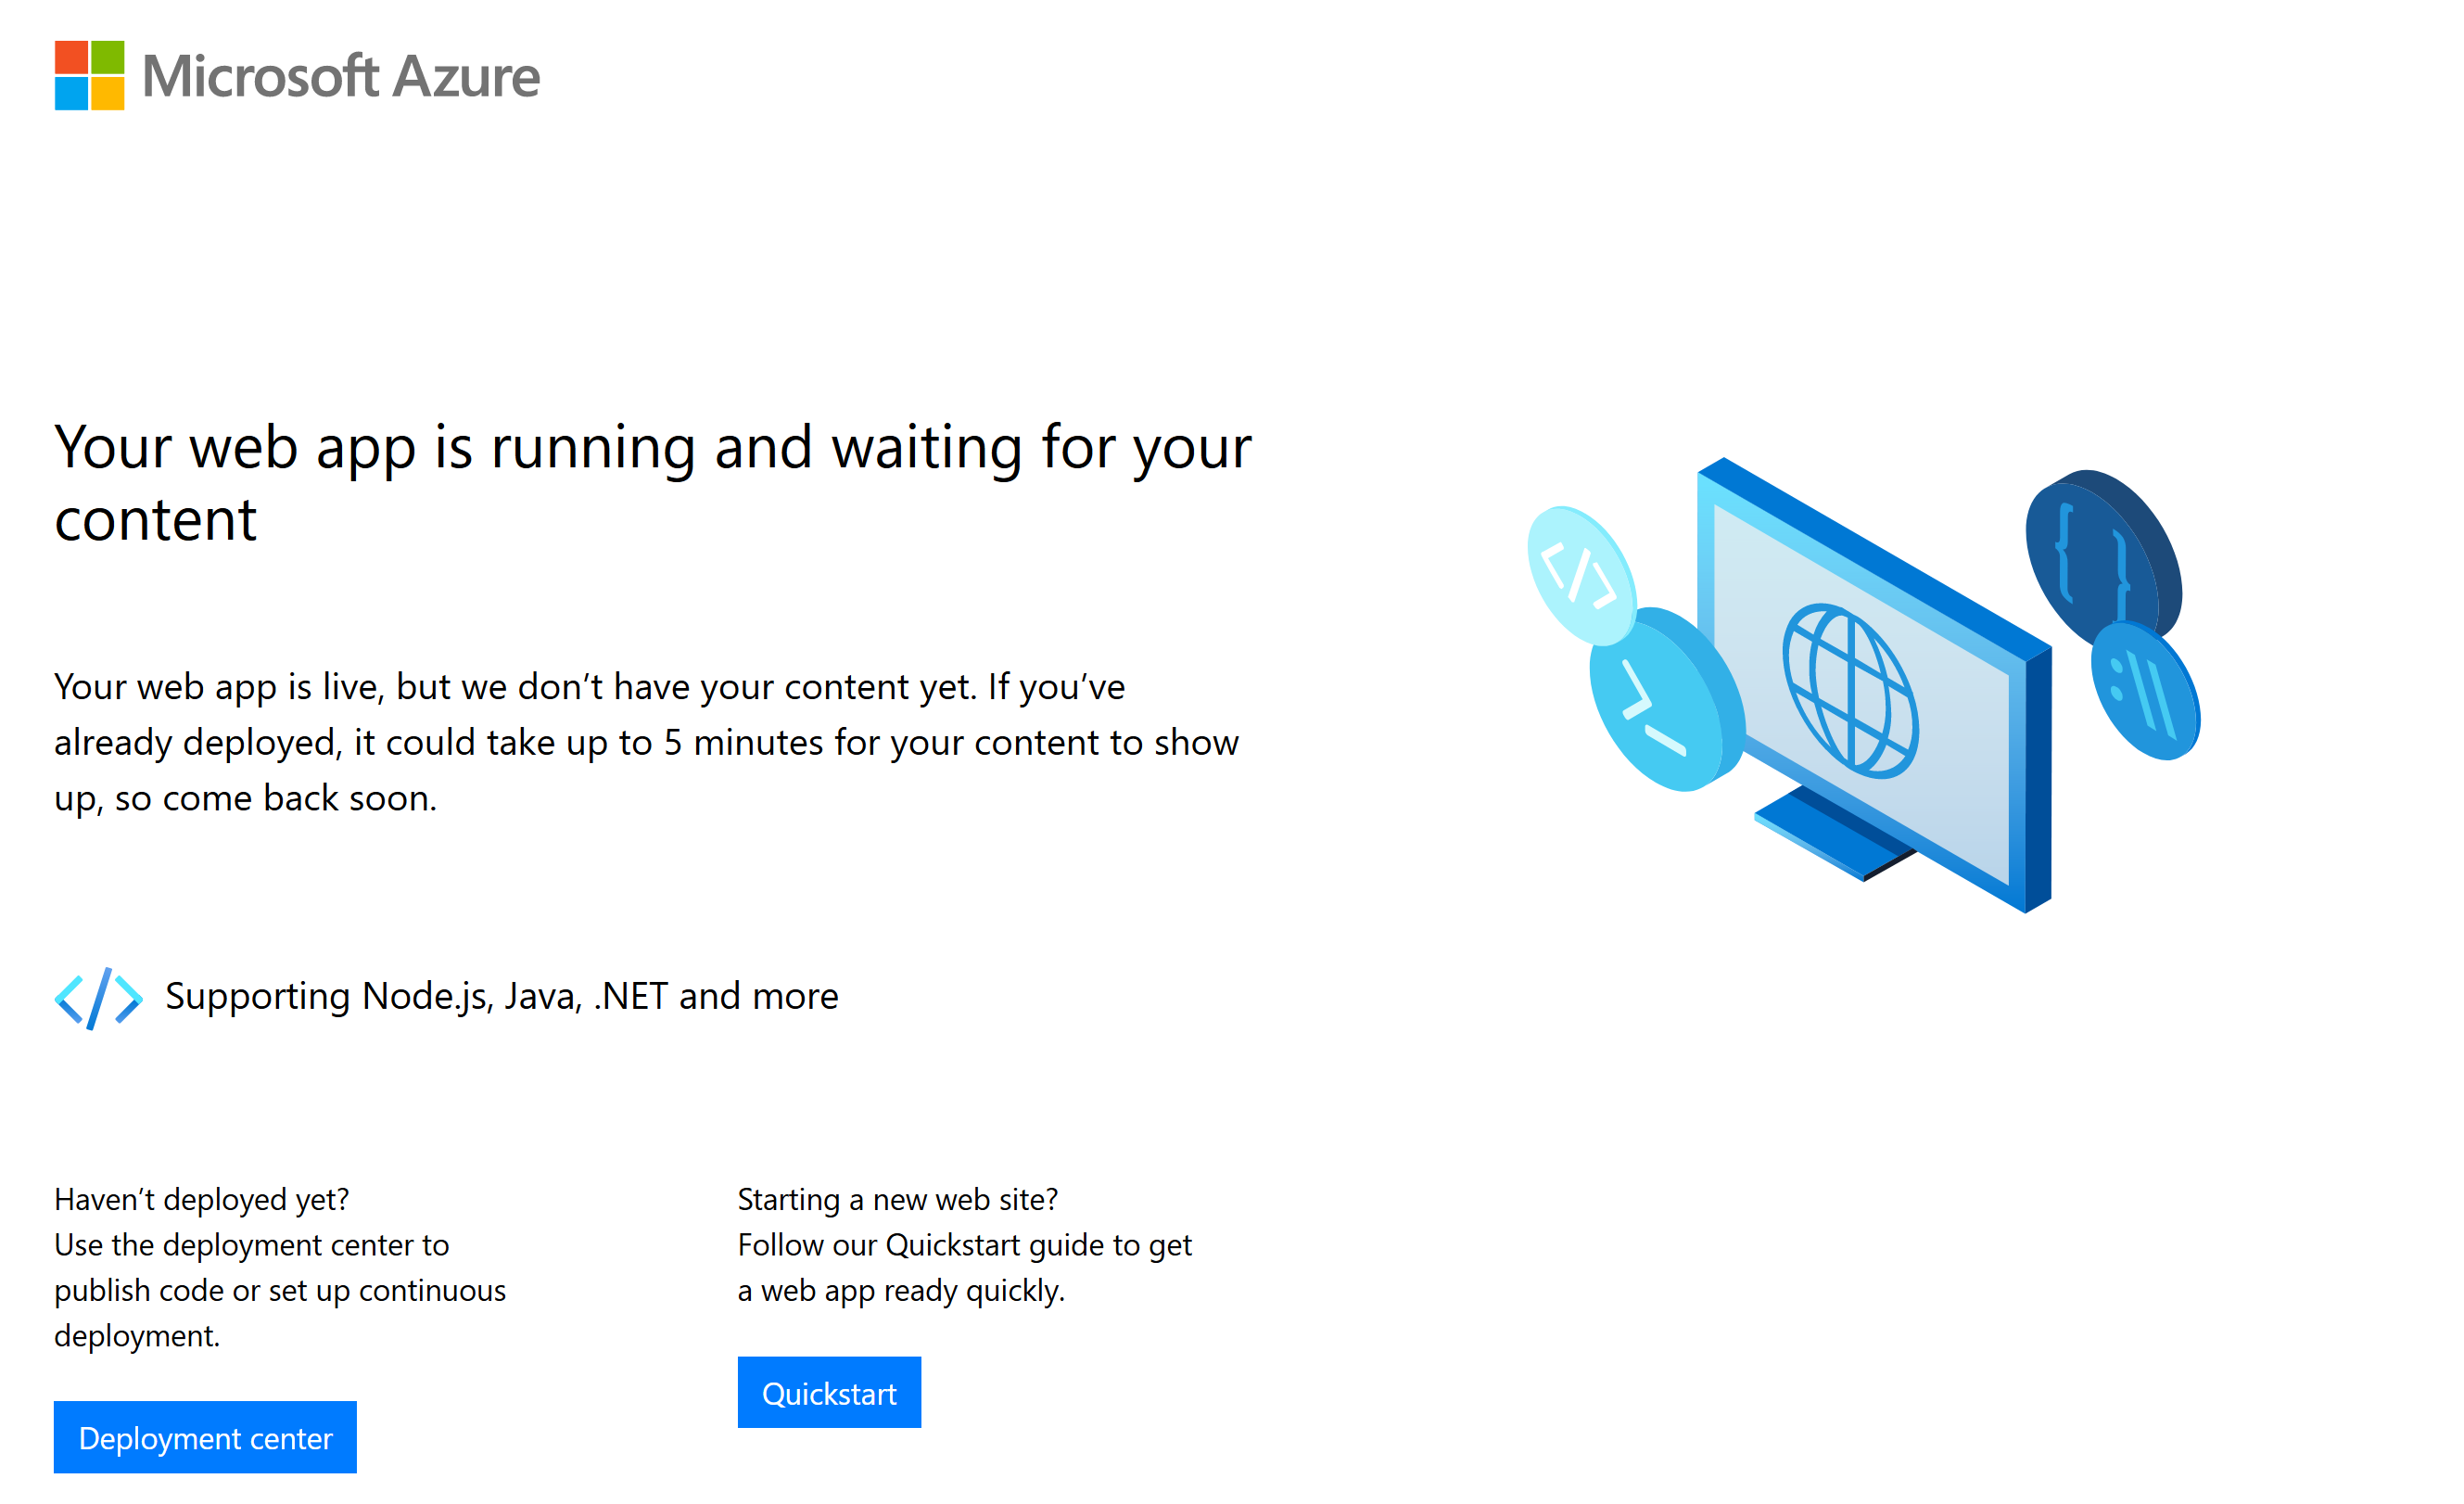Click the blue code brackets icon
Viewport: 2464px width, 1504px height.
pos(98,998)
